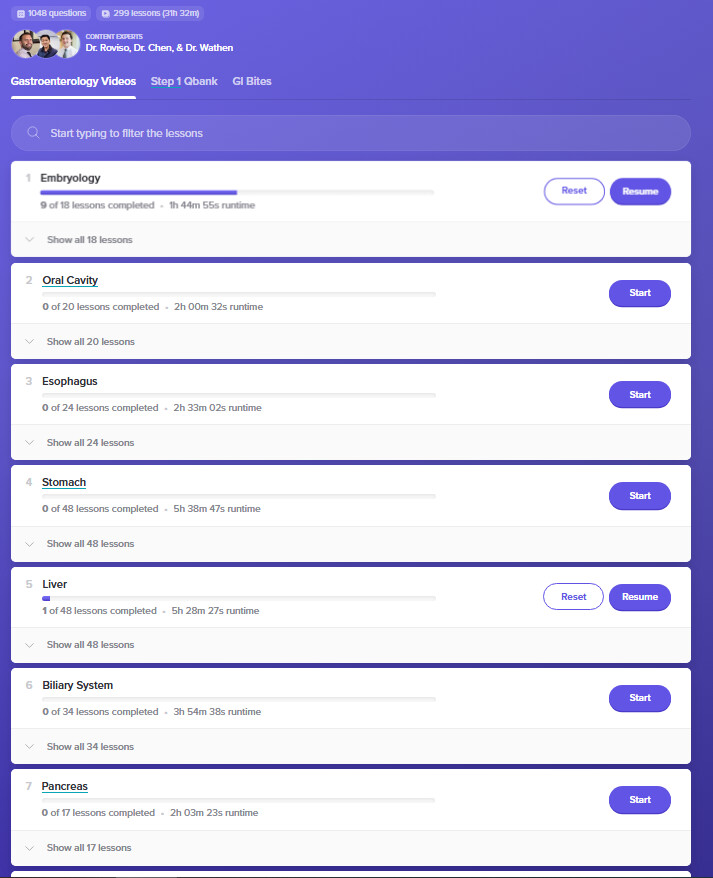Click the content experts avatar photos

(x=45, y=43)
